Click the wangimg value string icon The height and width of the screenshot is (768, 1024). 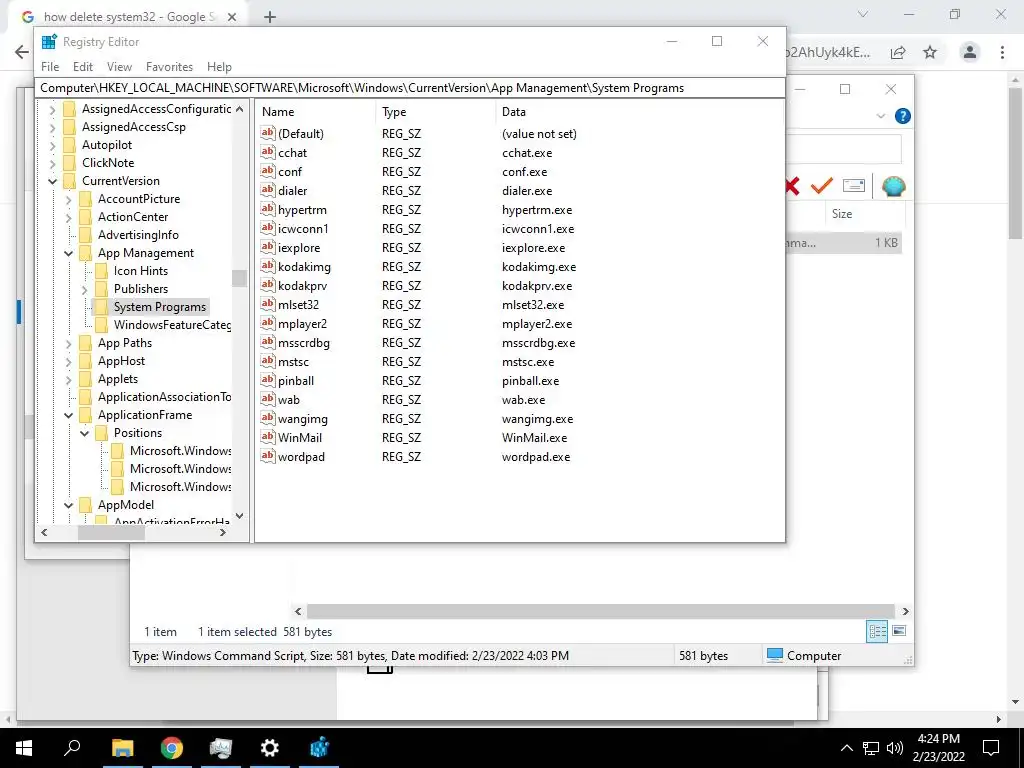[268, 418]
